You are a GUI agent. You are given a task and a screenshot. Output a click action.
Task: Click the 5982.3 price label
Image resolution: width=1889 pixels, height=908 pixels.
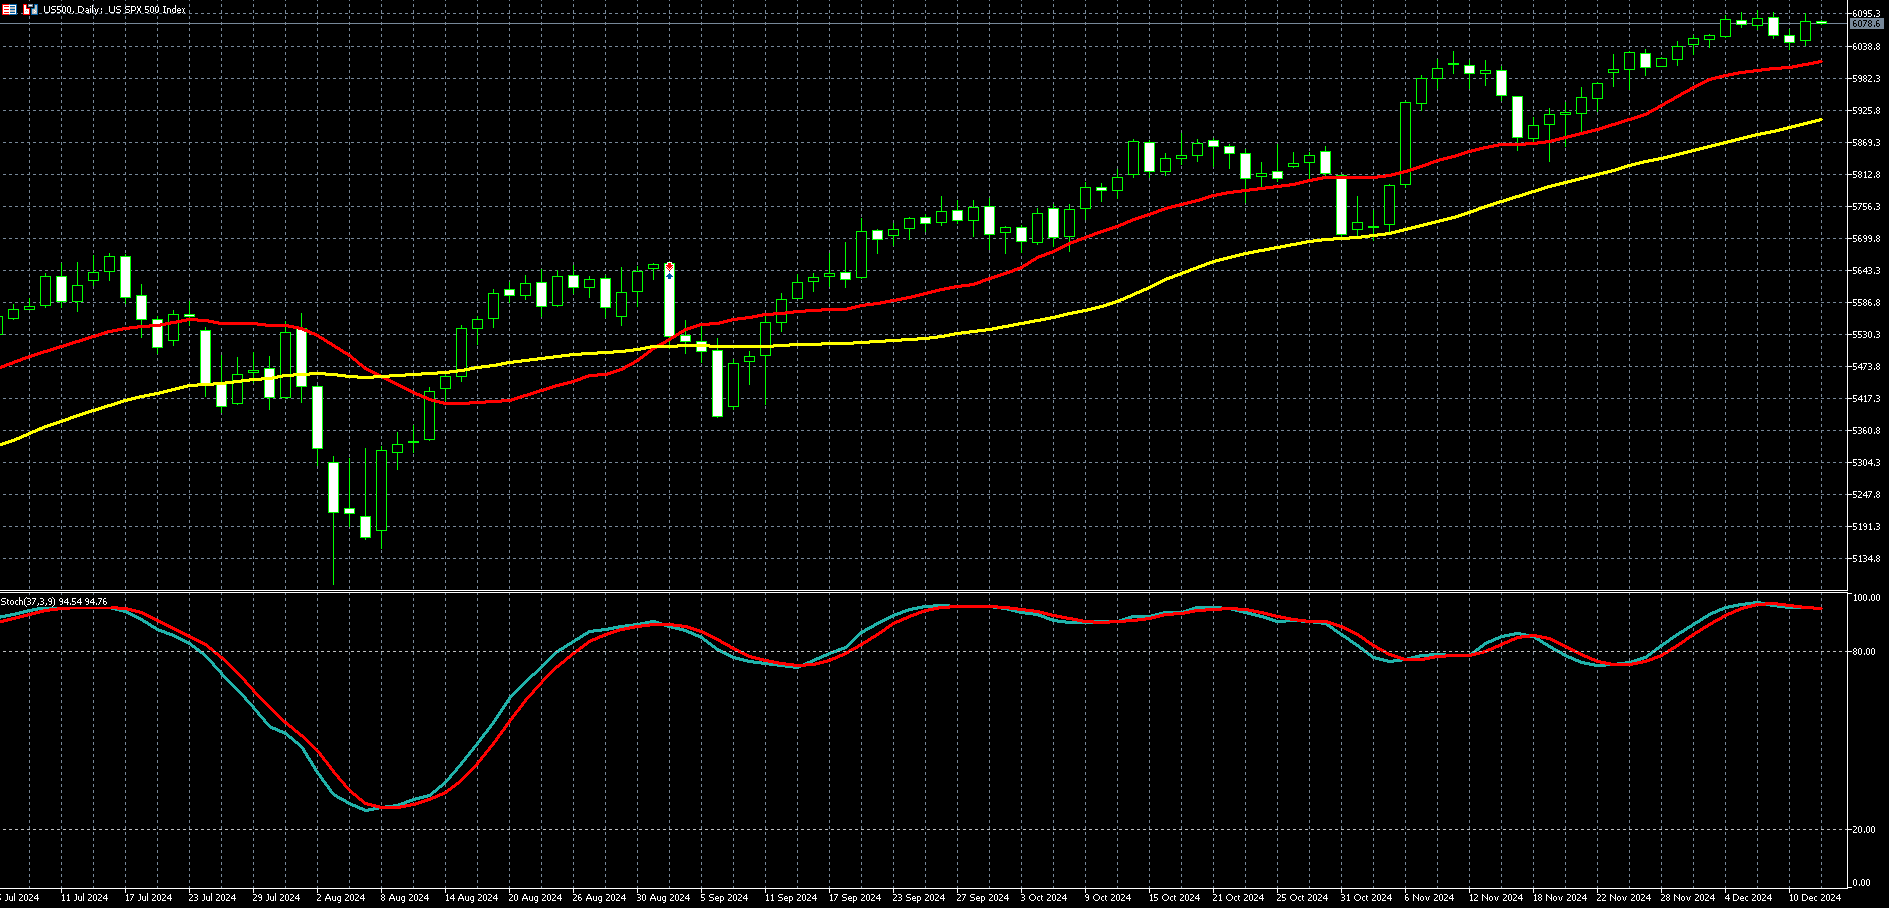[x=1866, y=79]
